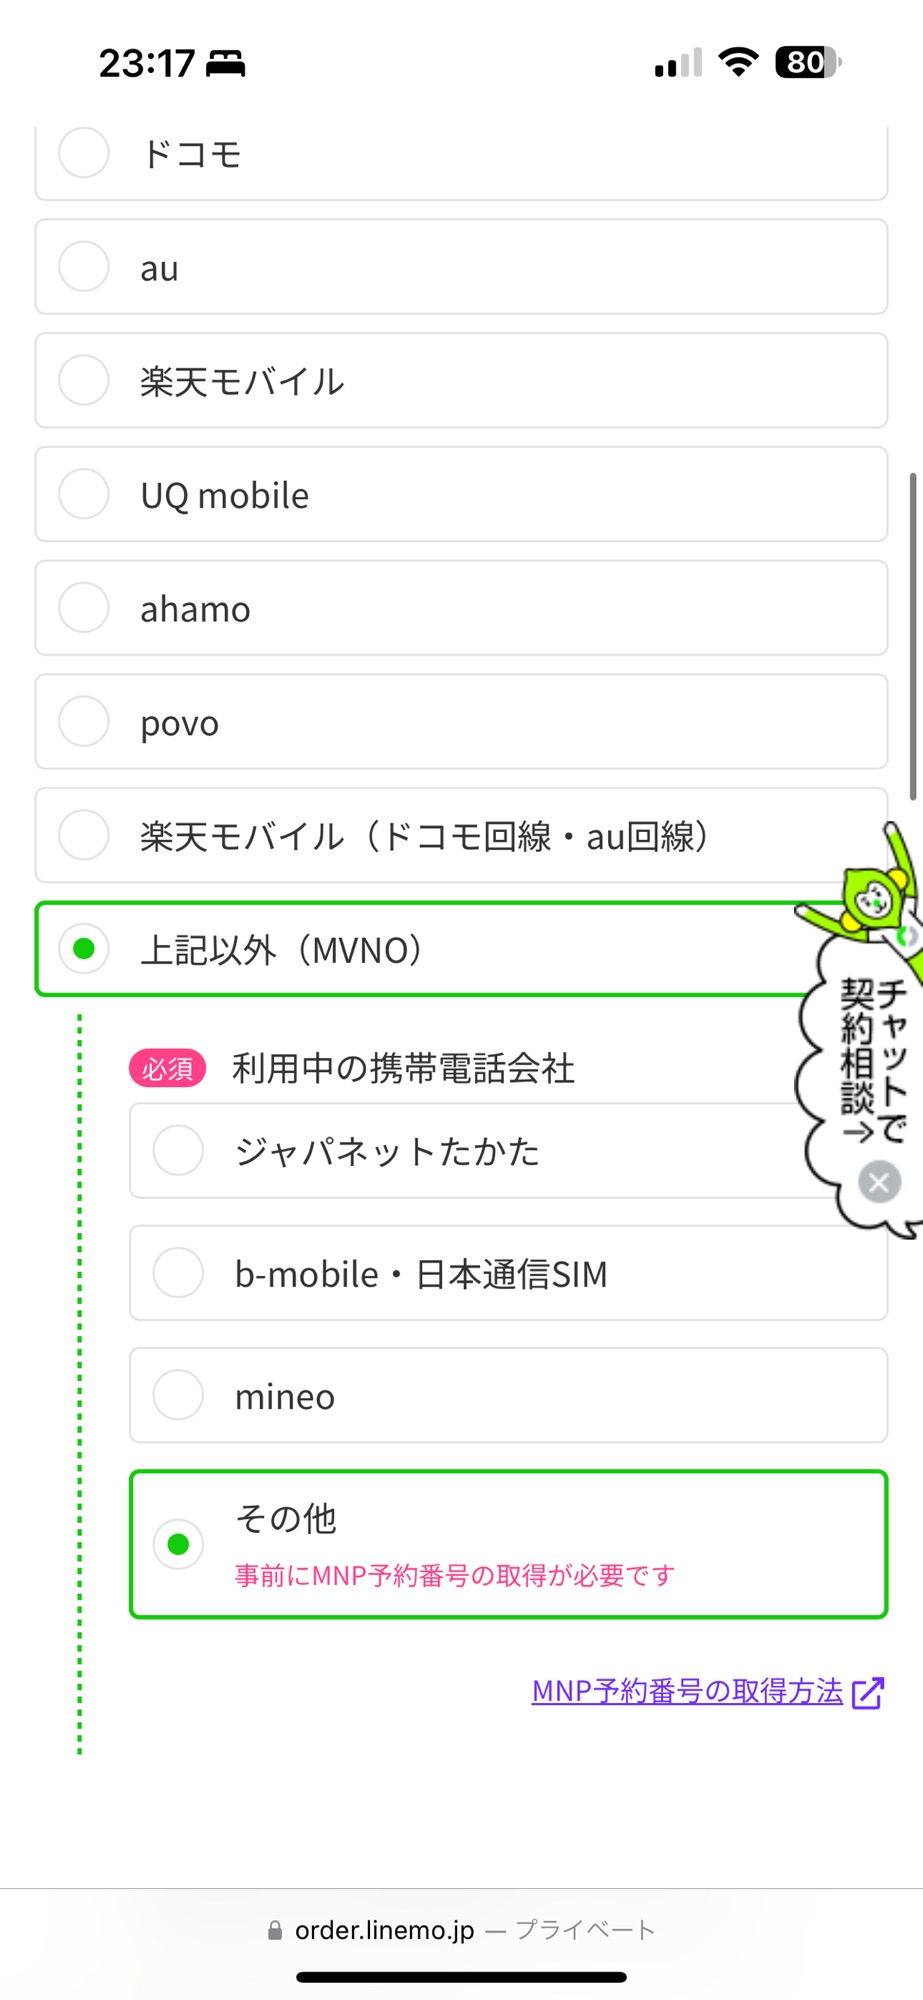
Task: Tap the battery indicator in status bar
Action: point(808,63)
